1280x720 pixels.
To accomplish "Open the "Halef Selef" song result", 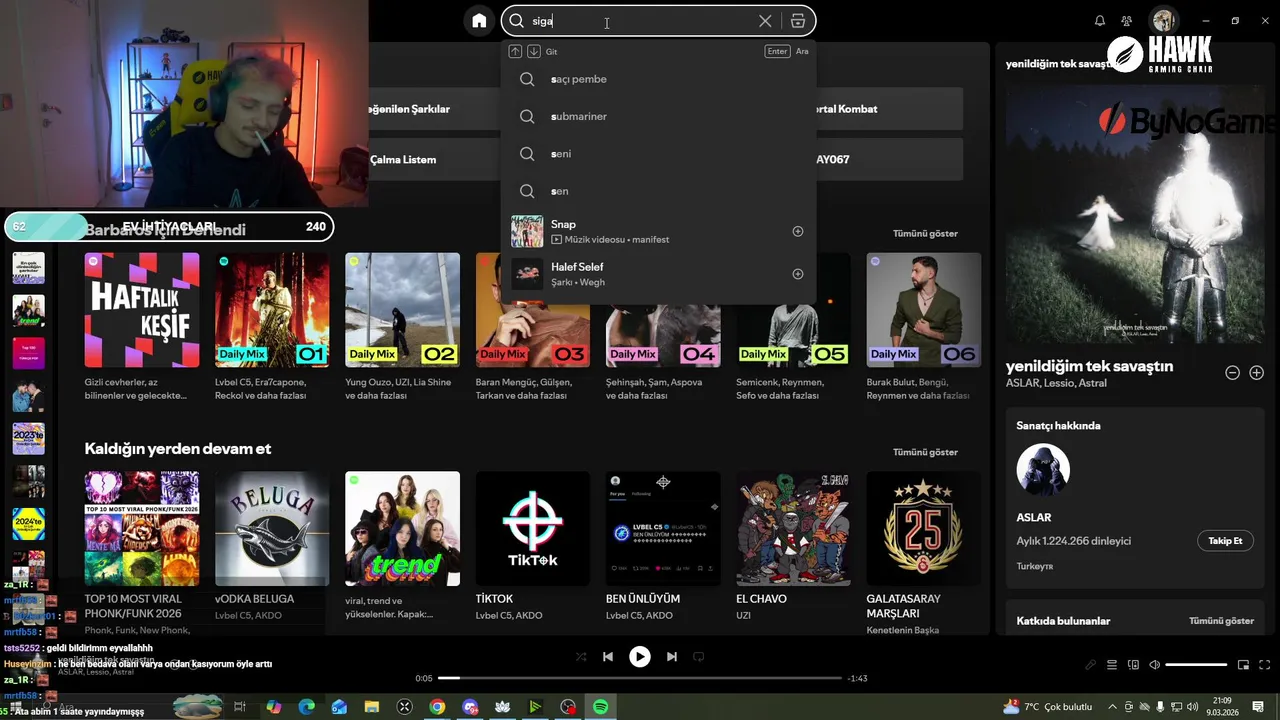I will pos(659,274).
